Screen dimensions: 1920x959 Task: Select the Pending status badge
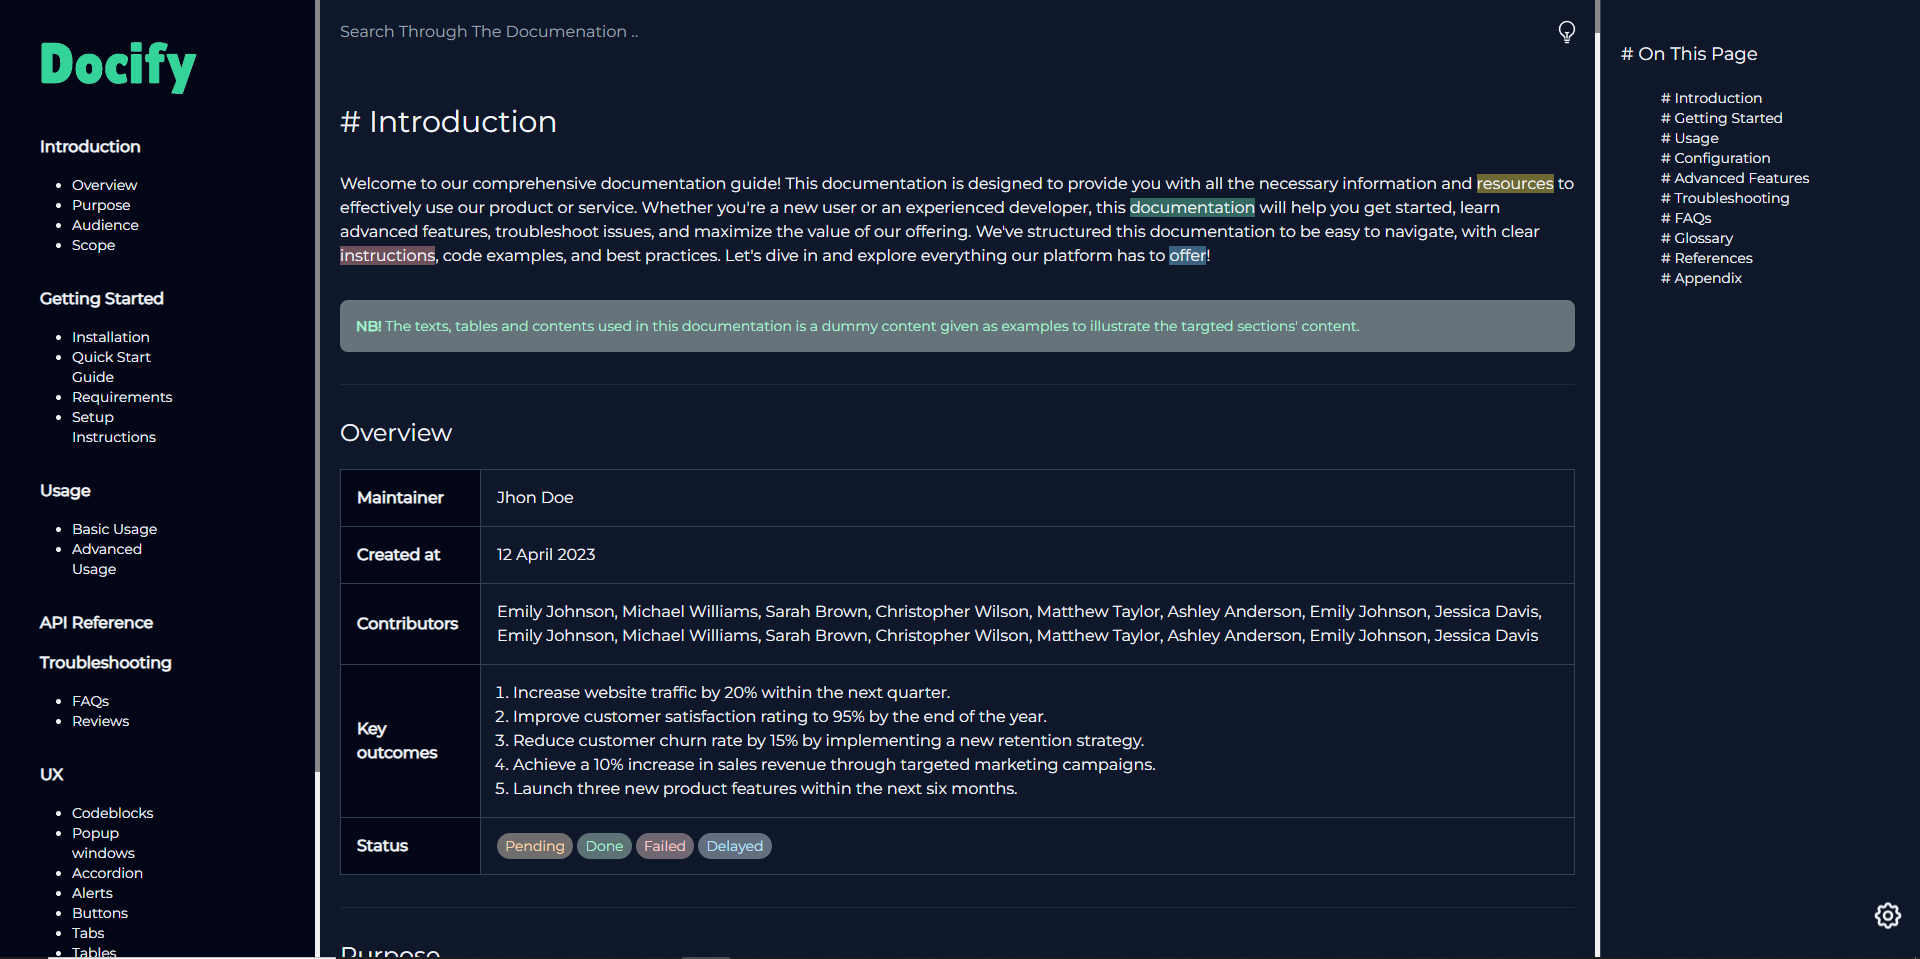(534, 845)
